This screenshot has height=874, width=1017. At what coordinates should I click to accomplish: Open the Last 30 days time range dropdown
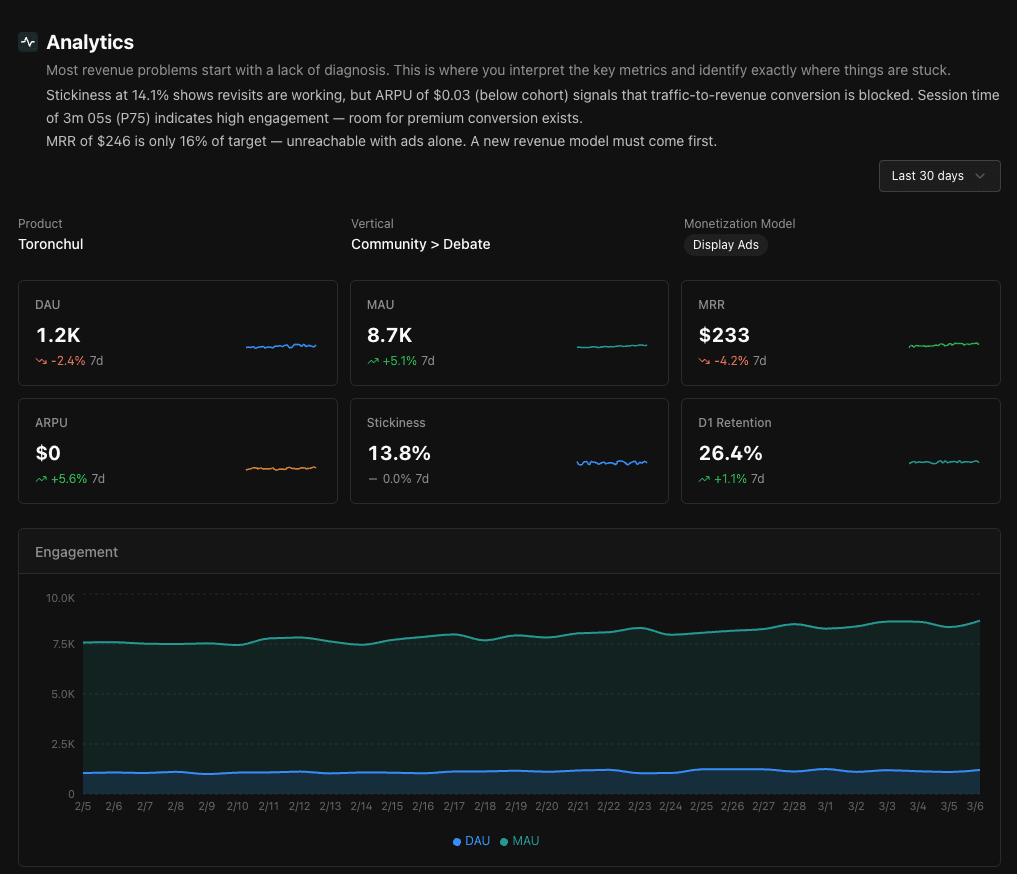tap(938, 175)
